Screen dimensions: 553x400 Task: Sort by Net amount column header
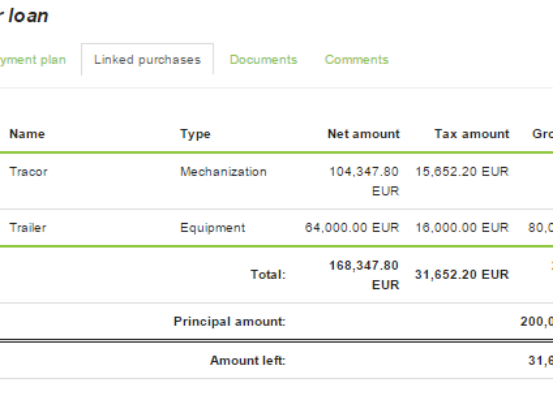[364, 134]
